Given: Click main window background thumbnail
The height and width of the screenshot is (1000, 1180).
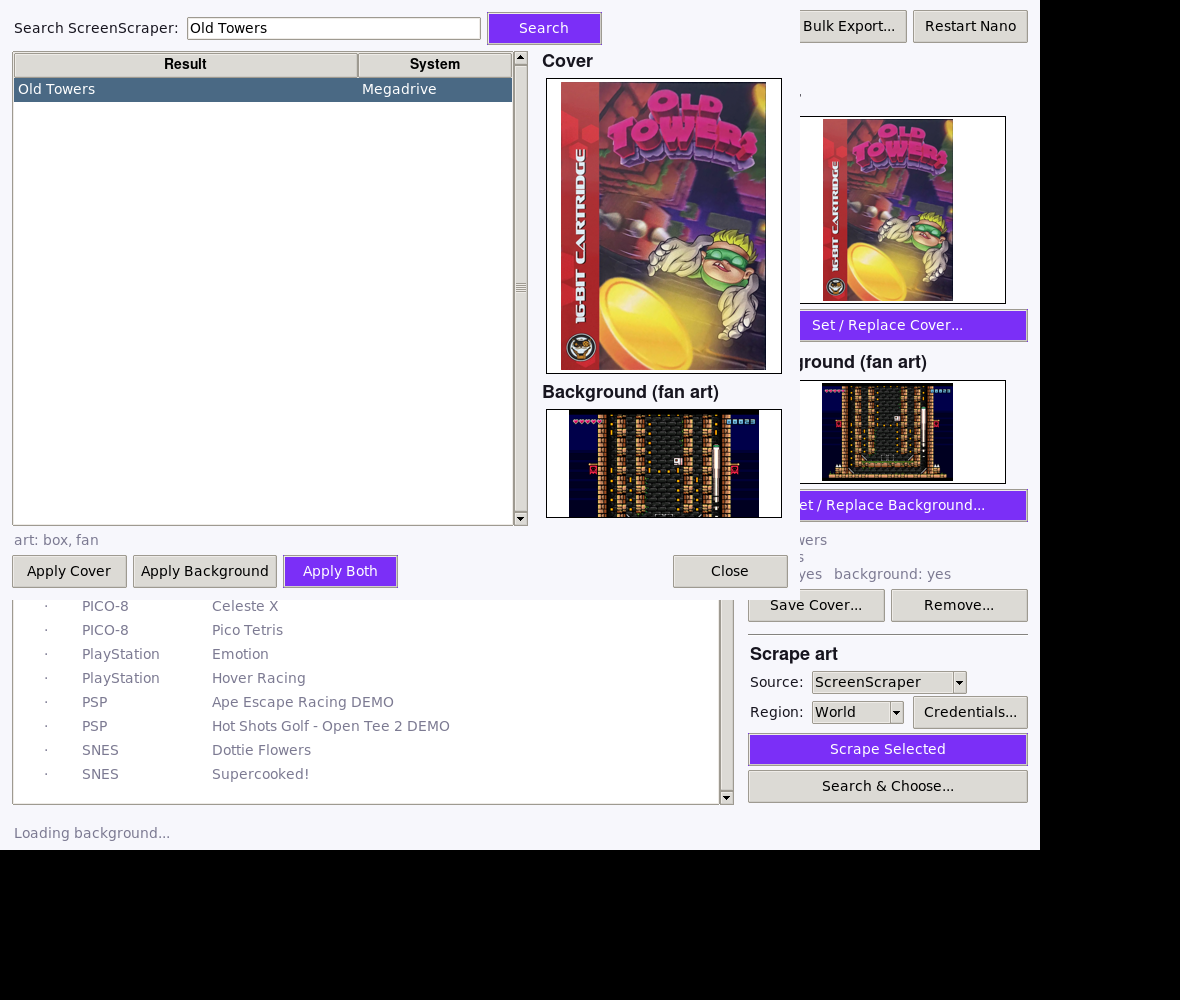Looking at the screenshot, I should [x=902, y=432].
